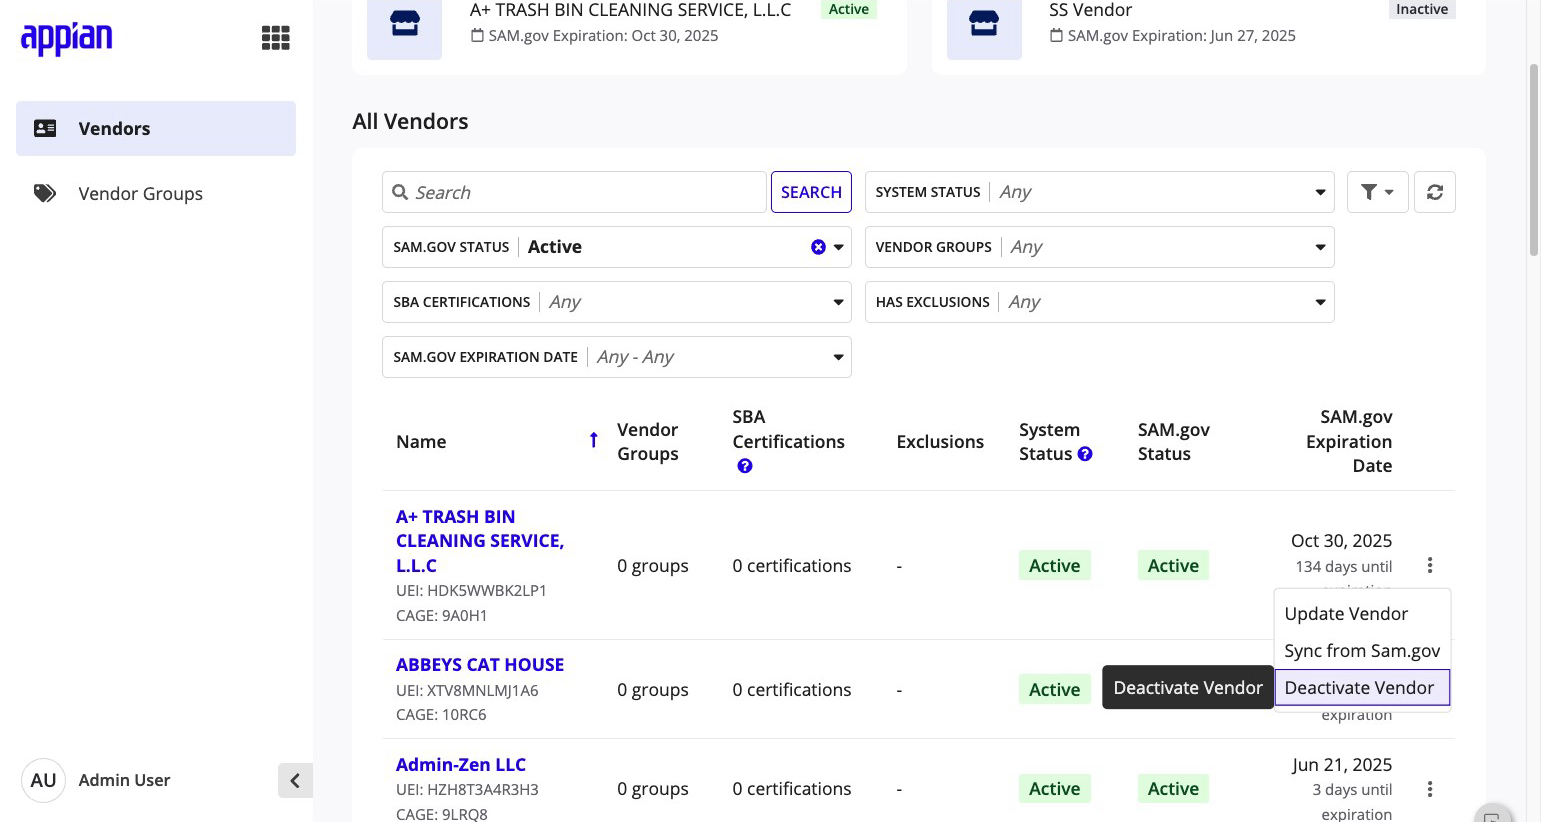Focus the vendor Search text field
1541x822 pixels.
pos(574,192)
